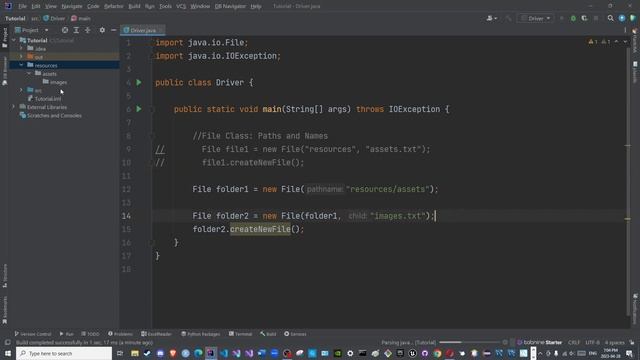The width and height of the screenshot is (640, 360).
Task: Toggle Structure side tab on left edge
Action: 4,276
